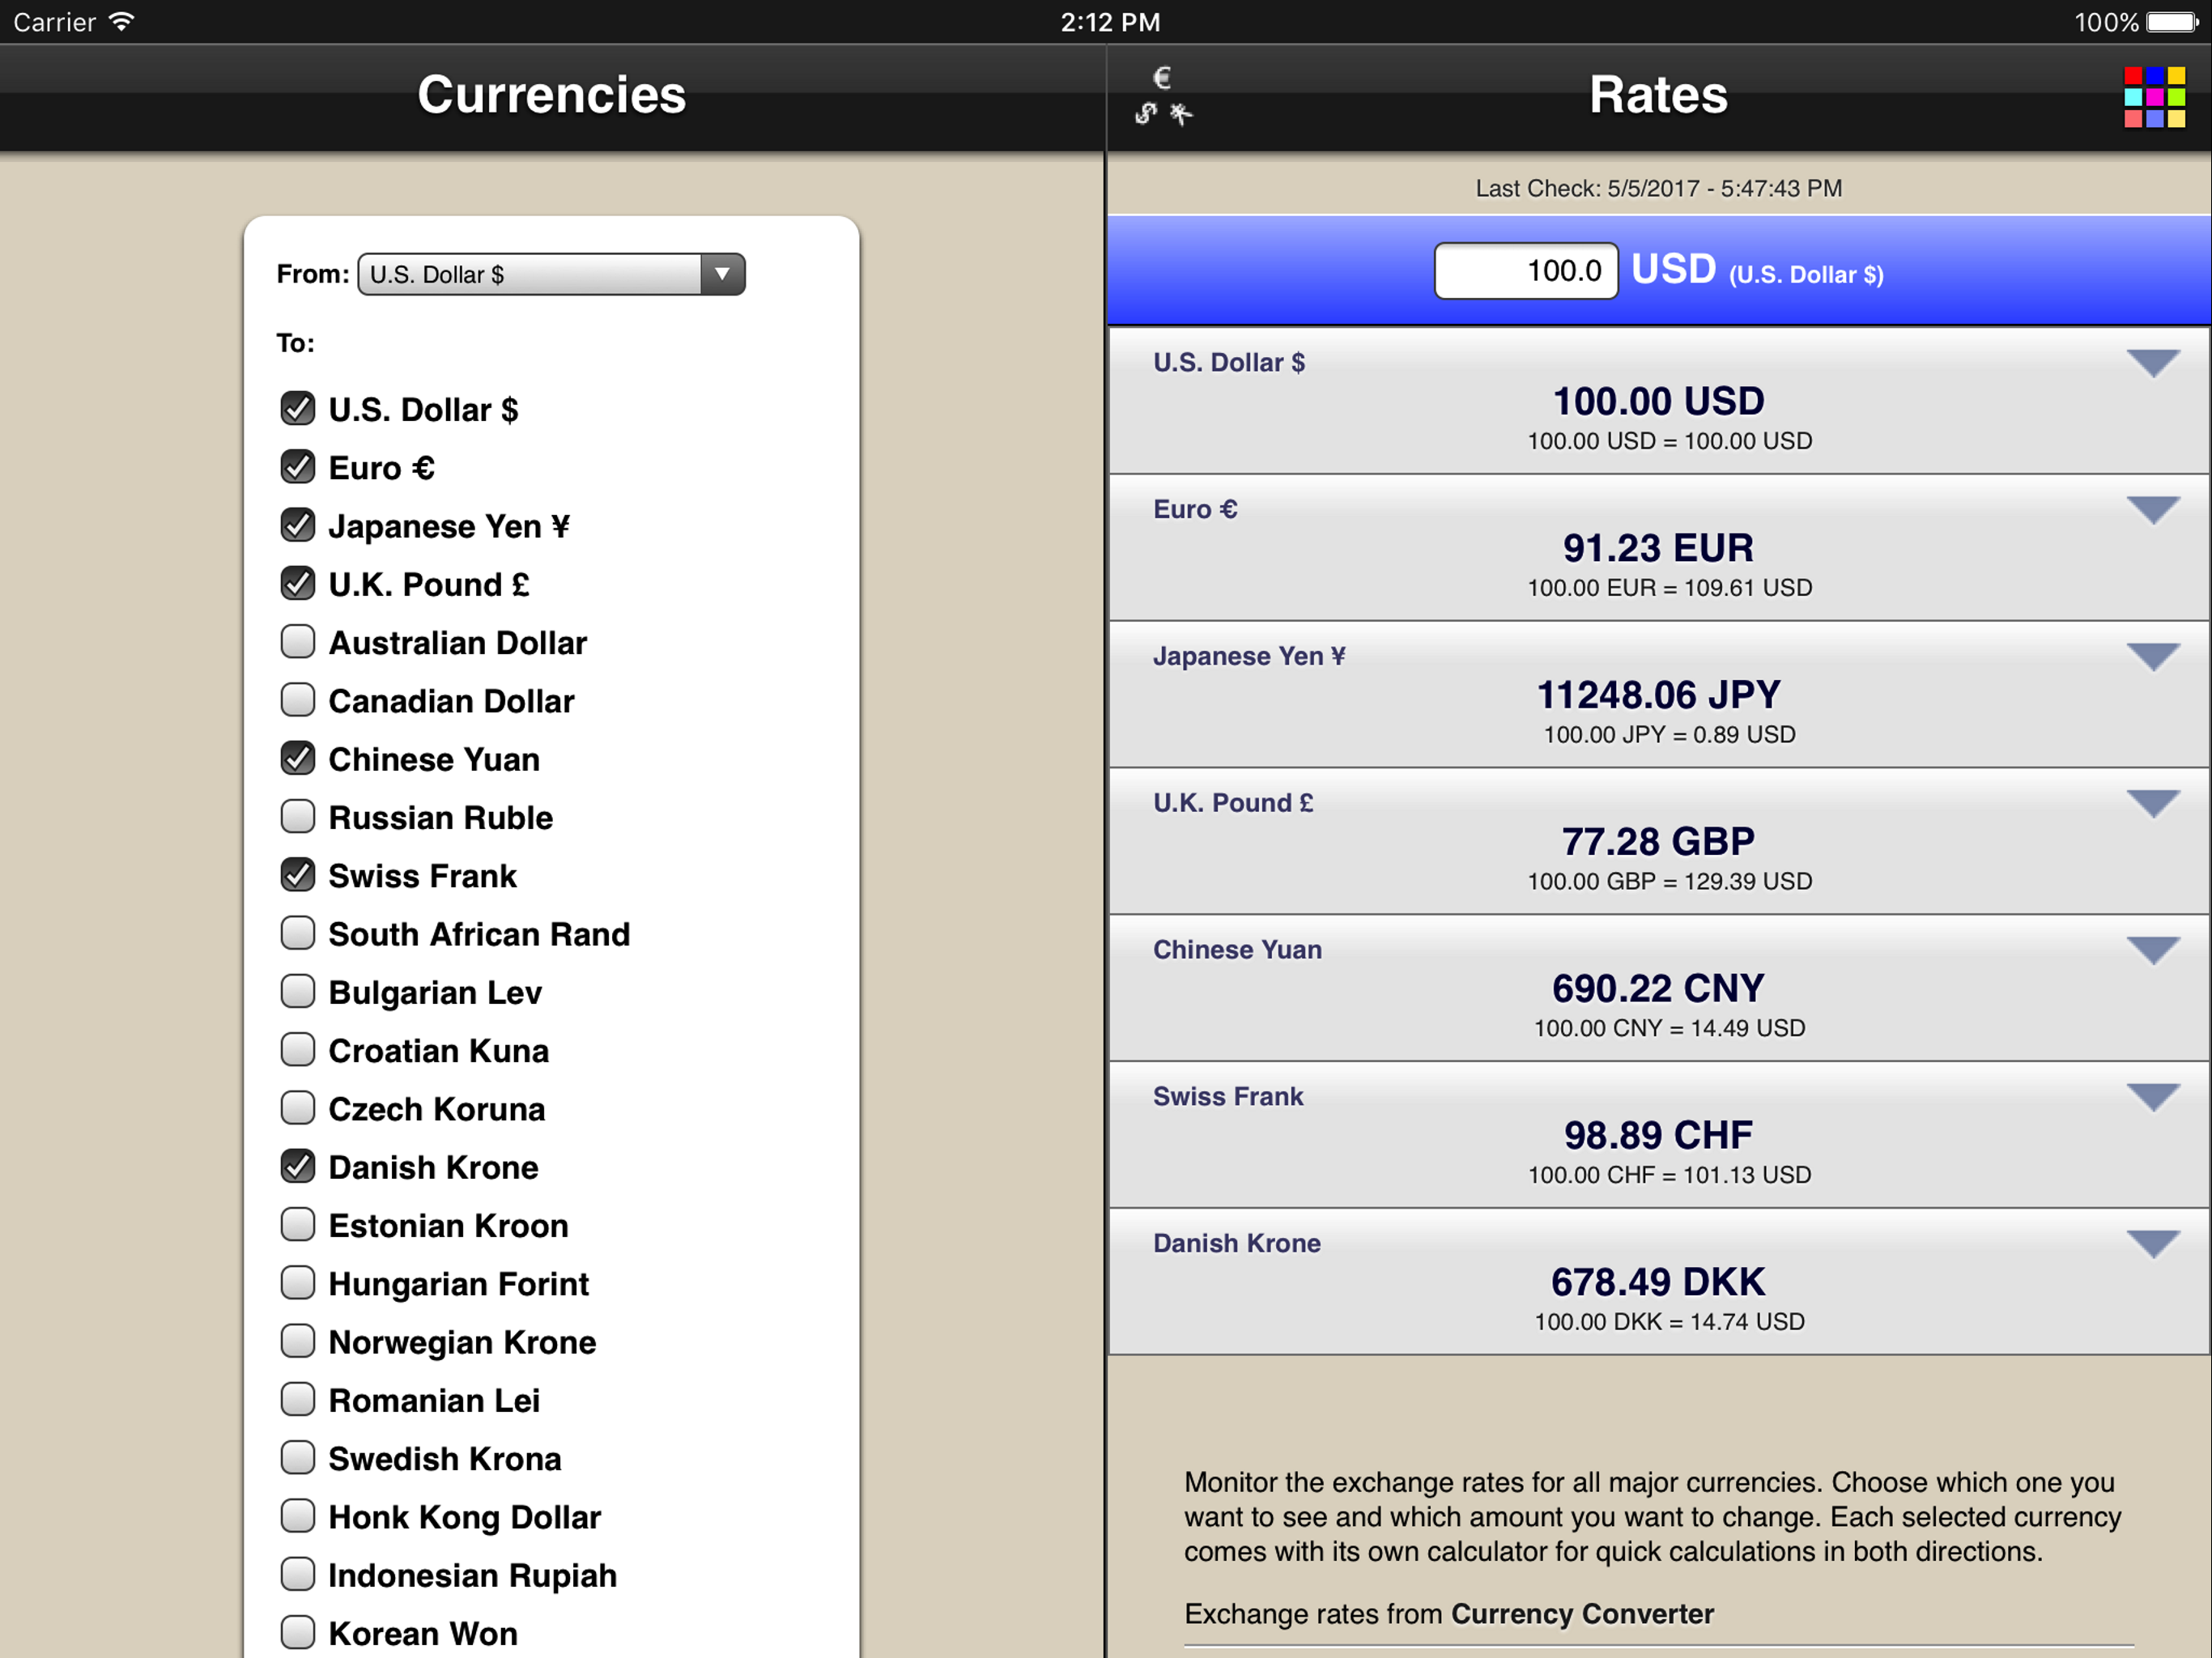Open the Currency Converter link
The width and height of the screenshot is (2212, 1658).
tap(1582, 1613)
